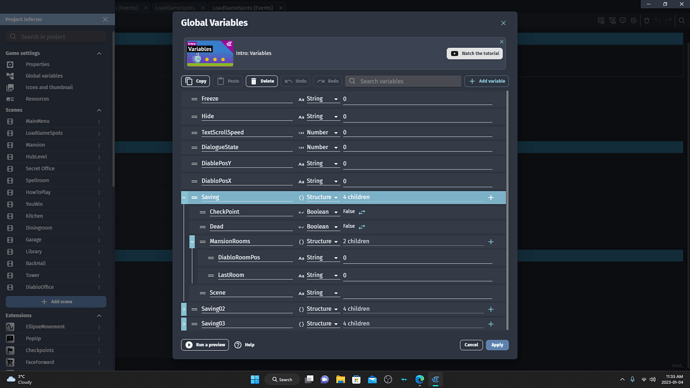Image resolution: width=690 pixels, height=388 pixels.
Task: Dismiss the Intro: Variables tutorial card
Action: 501,42
